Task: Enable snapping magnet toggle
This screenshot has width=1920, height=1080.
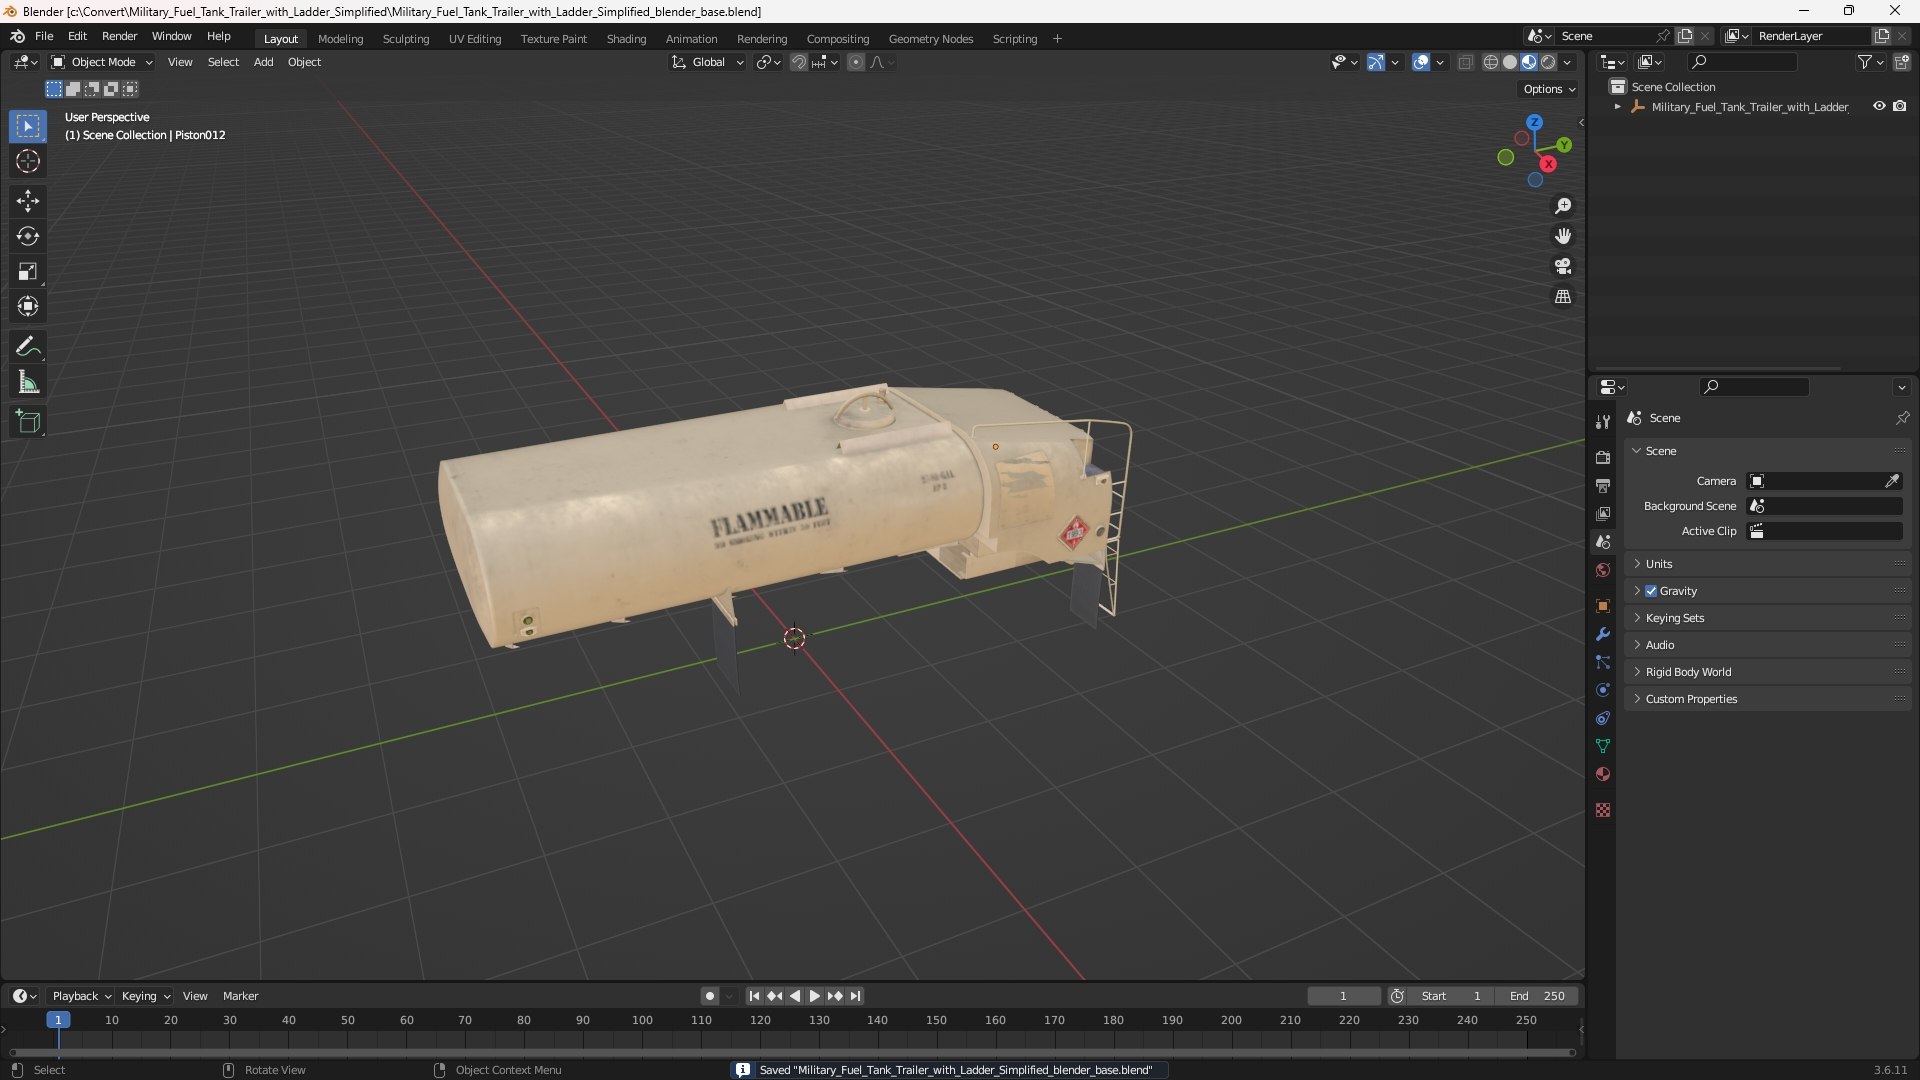Action: [799, 62]
